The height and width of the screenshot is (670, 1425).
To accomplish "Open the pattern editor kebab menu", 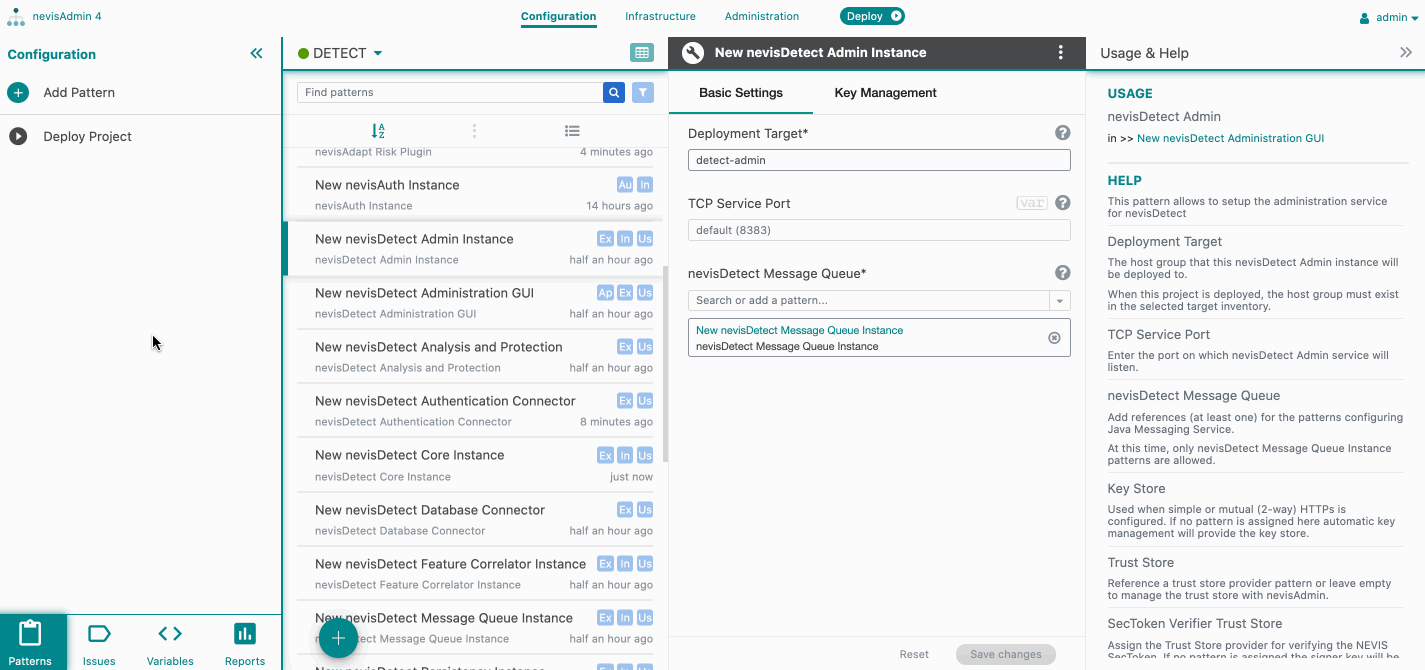I will [x=1061, y=53].
